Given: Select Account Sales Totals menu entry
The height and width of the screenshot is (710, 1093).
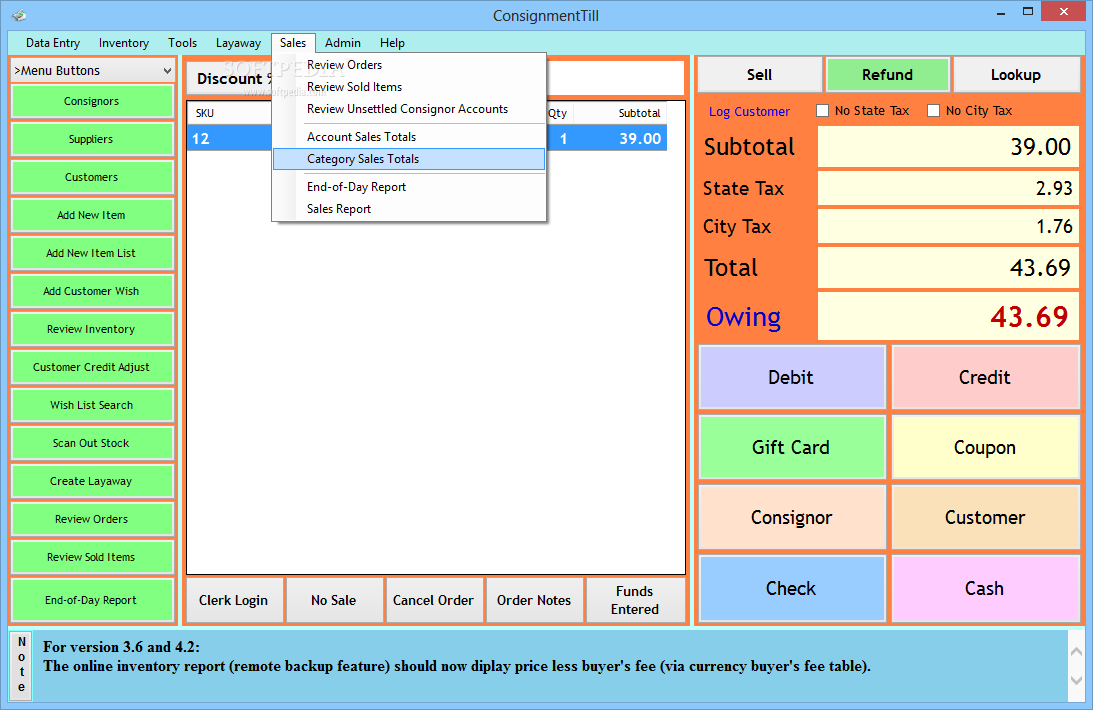Looking at the screenshot, I should (x=409, y=137).
